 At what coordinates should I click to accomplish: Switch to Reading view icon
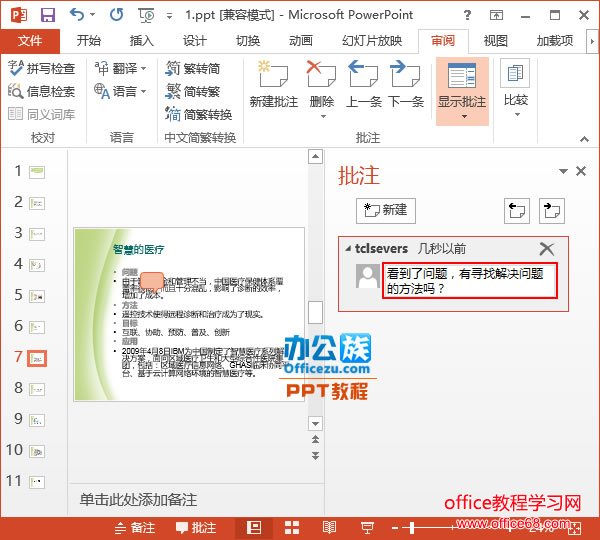tap(329, 528)
